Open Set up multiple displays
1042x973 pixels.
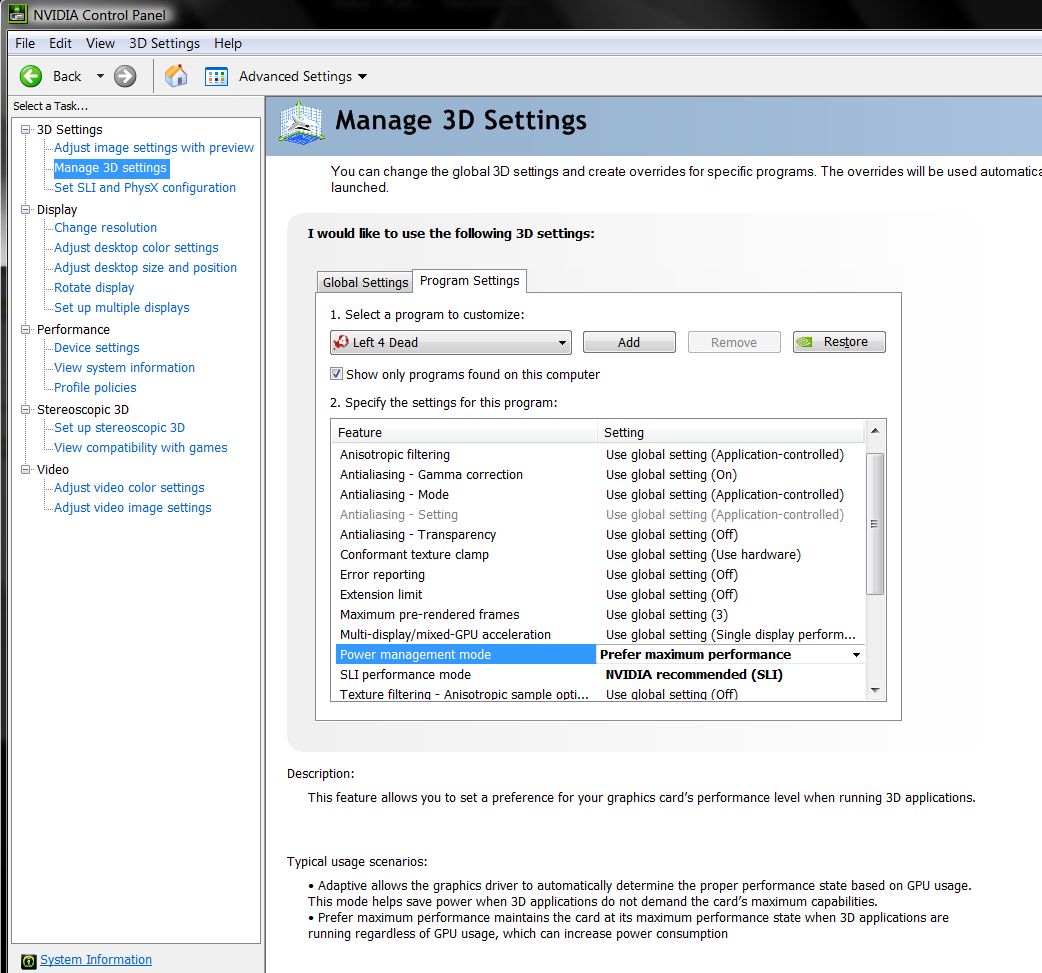[x=122, y=307]
